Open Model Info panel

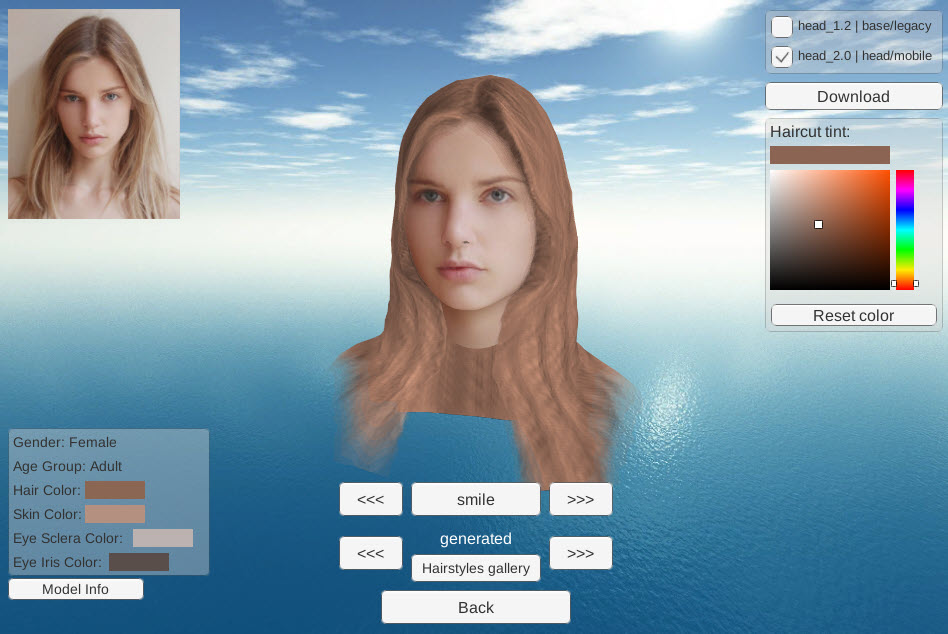[76, 590]
